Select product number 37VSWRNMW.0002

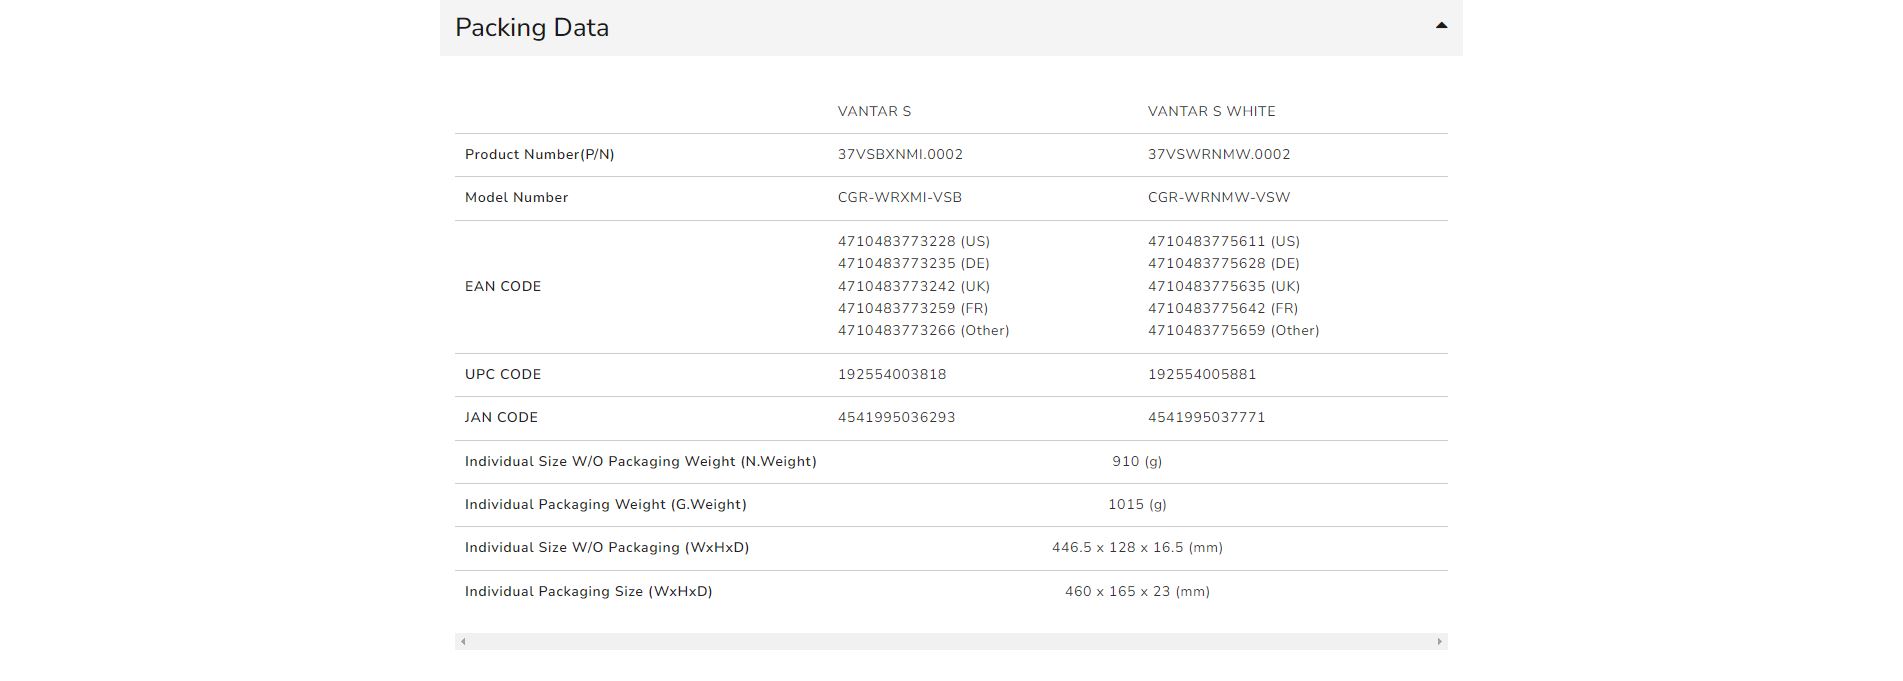pyautogui.click(x=1219, y=155)
